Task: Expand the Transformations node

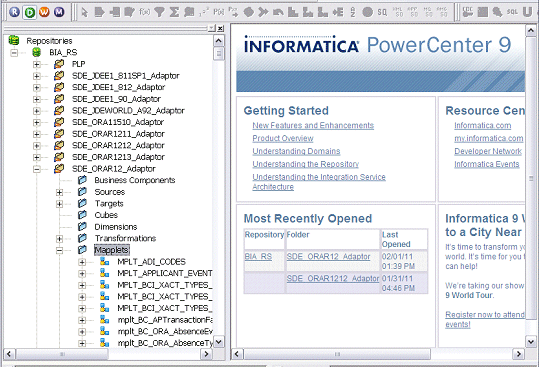Action: coord(59,238)
